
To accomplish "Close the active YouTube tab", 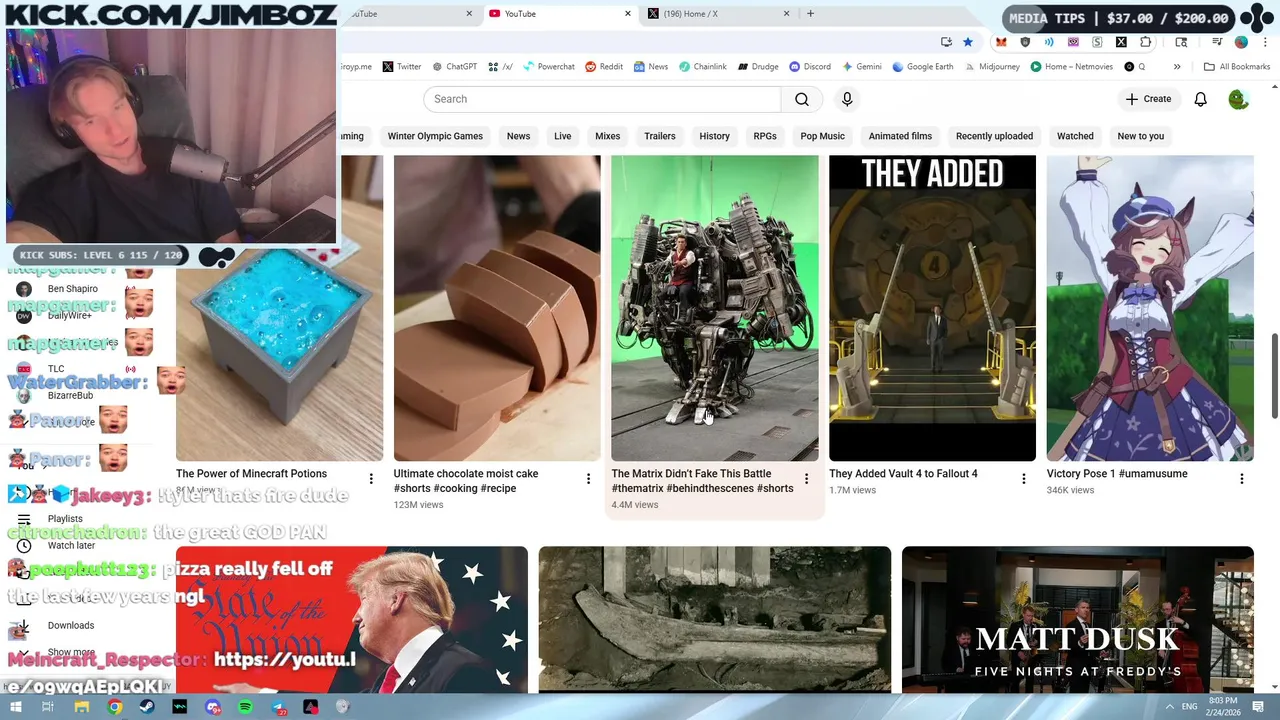I will pyautogui.click(x=628, y=14).
